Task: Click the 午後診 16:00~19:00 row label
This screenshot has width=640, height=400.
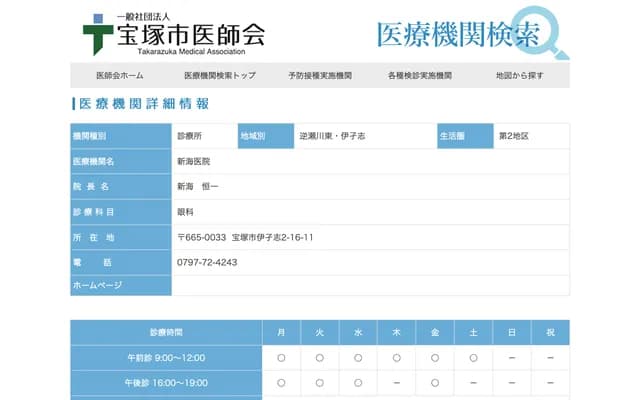Action: [166, 383]
